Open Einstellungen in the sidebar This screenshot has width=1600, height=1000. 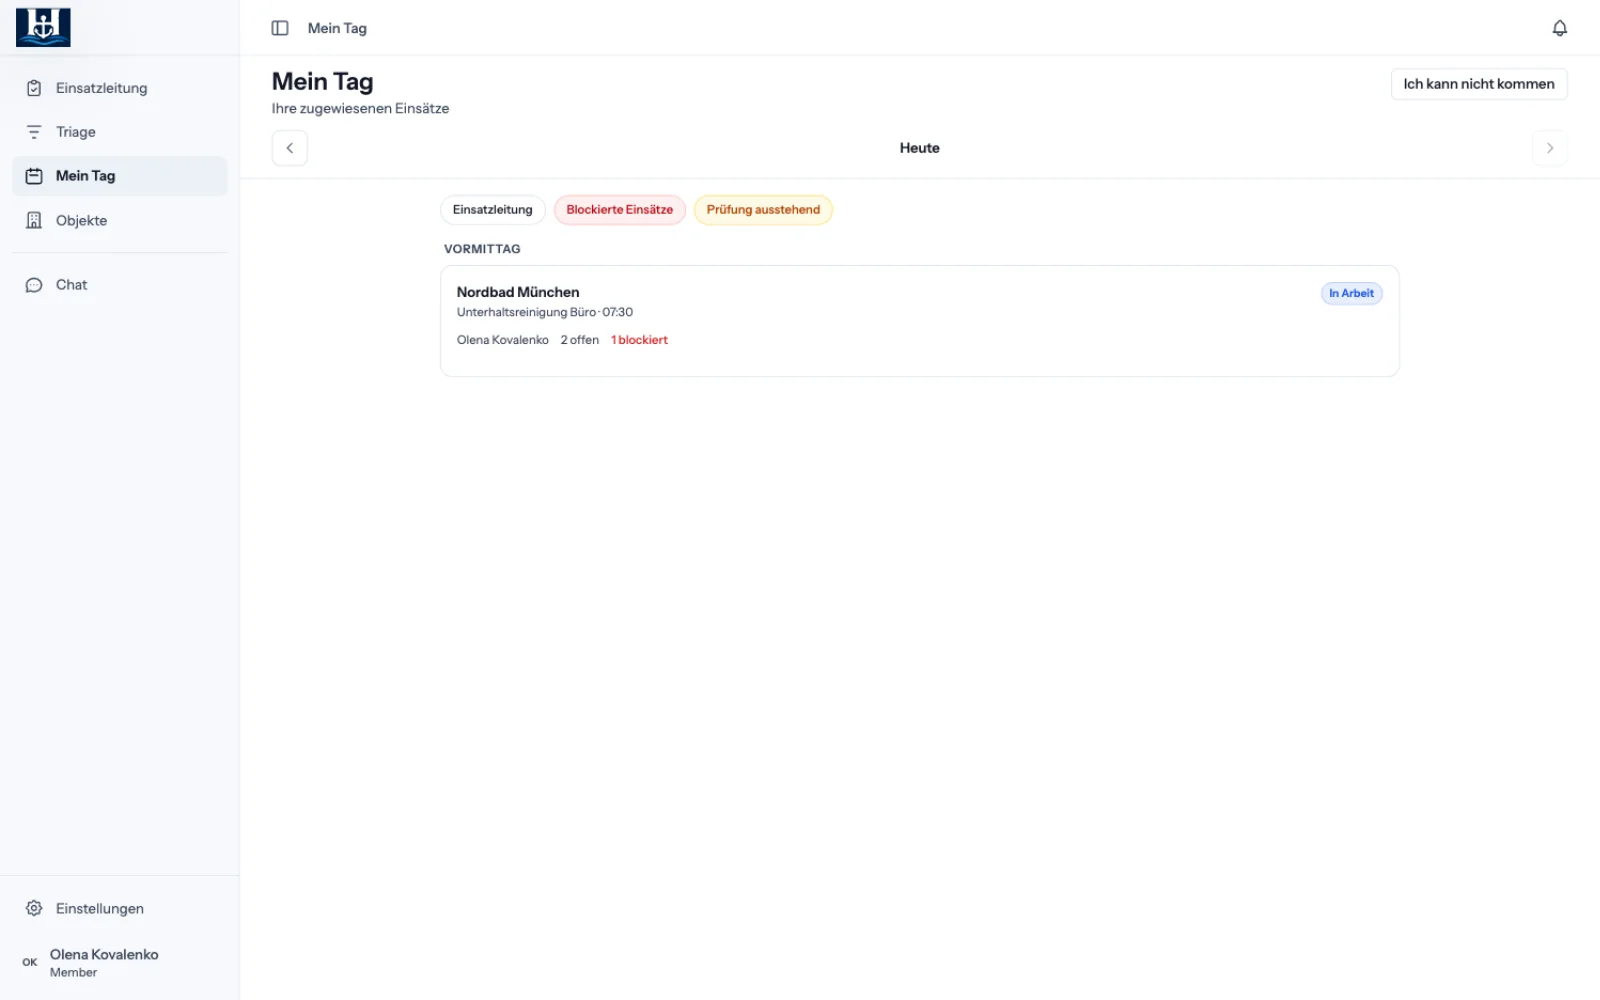point(120,908)
